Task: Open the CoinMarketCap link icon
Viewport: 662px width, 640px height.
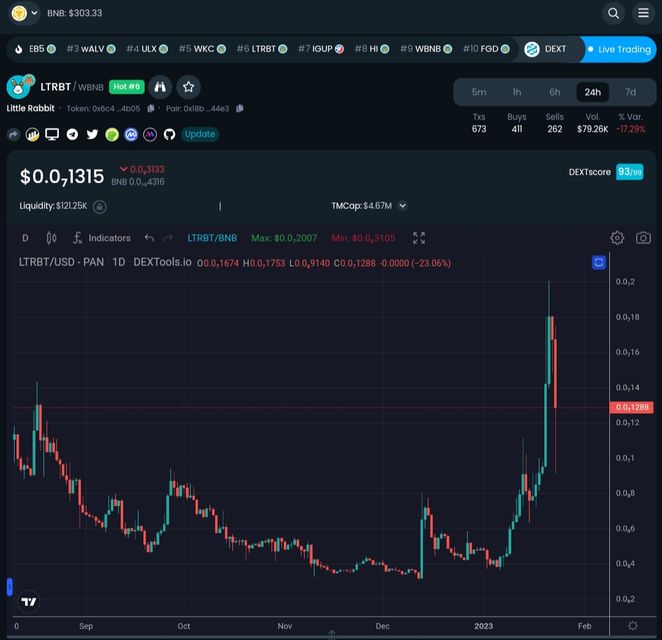Action: 131,135
